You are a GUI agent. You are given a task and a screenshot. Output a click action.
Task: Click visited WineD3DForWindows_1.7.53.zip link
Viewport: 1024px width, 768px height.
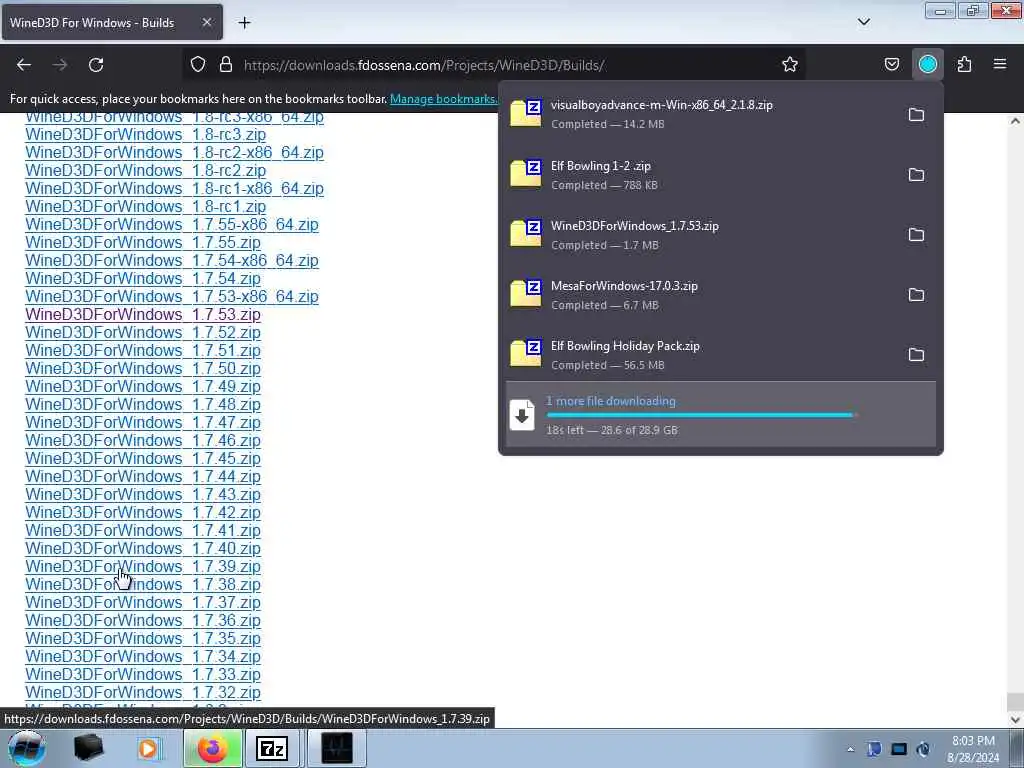(142, 315)
